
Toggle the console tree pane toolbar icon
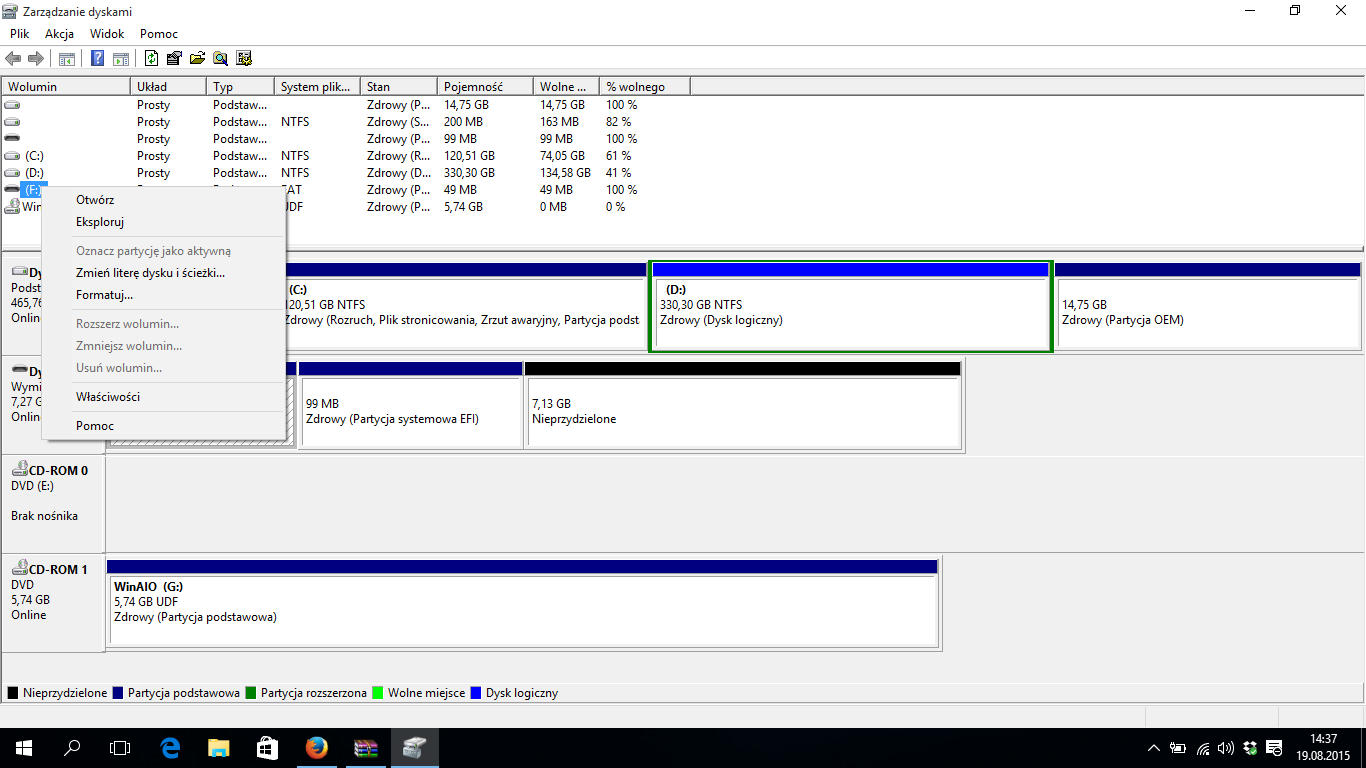tap(67, 58)
